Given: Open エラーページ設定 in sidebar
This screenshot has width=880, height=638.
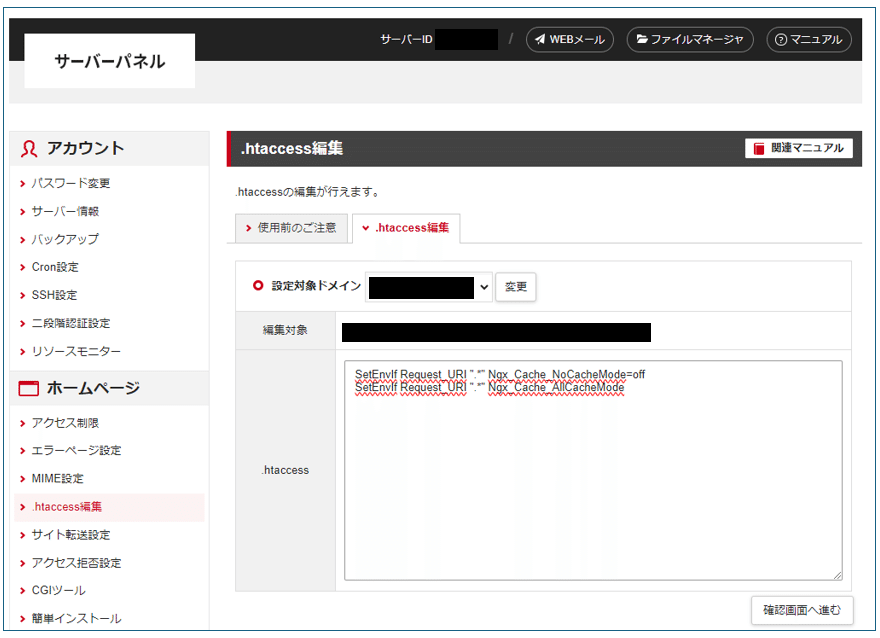Looking at the screenshot, I should click(x=76, y=451).
